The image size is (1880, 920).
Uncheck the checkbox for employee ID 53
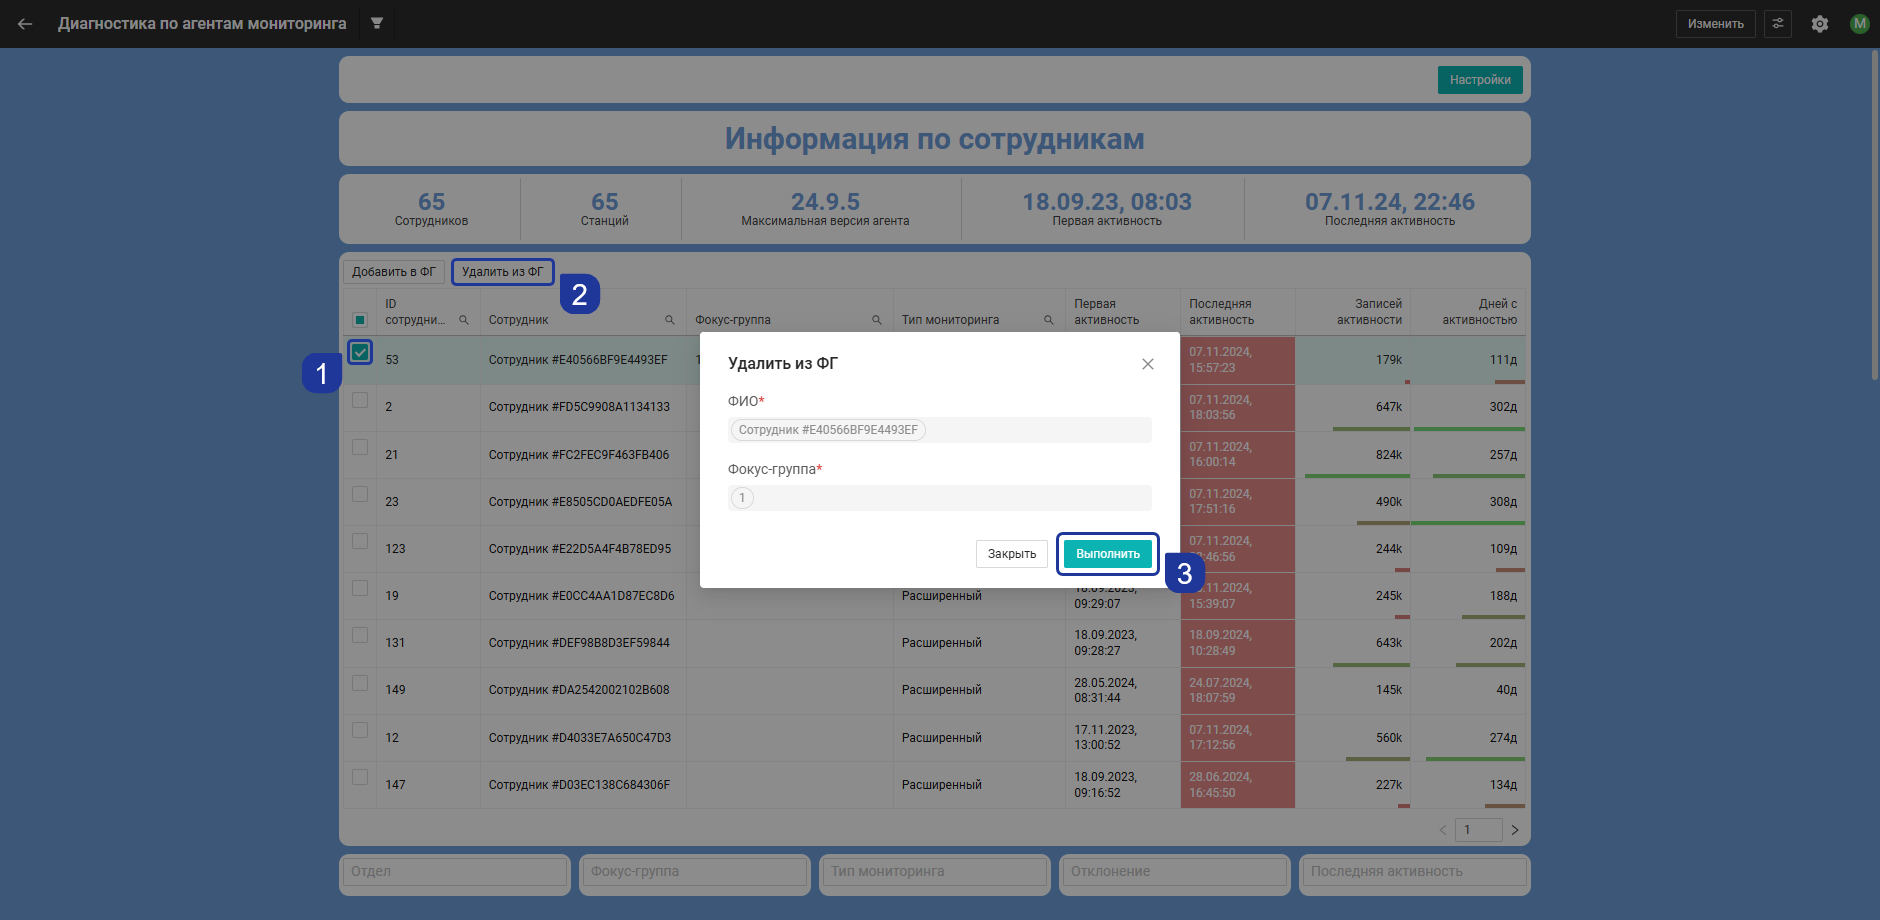[360, 352]
